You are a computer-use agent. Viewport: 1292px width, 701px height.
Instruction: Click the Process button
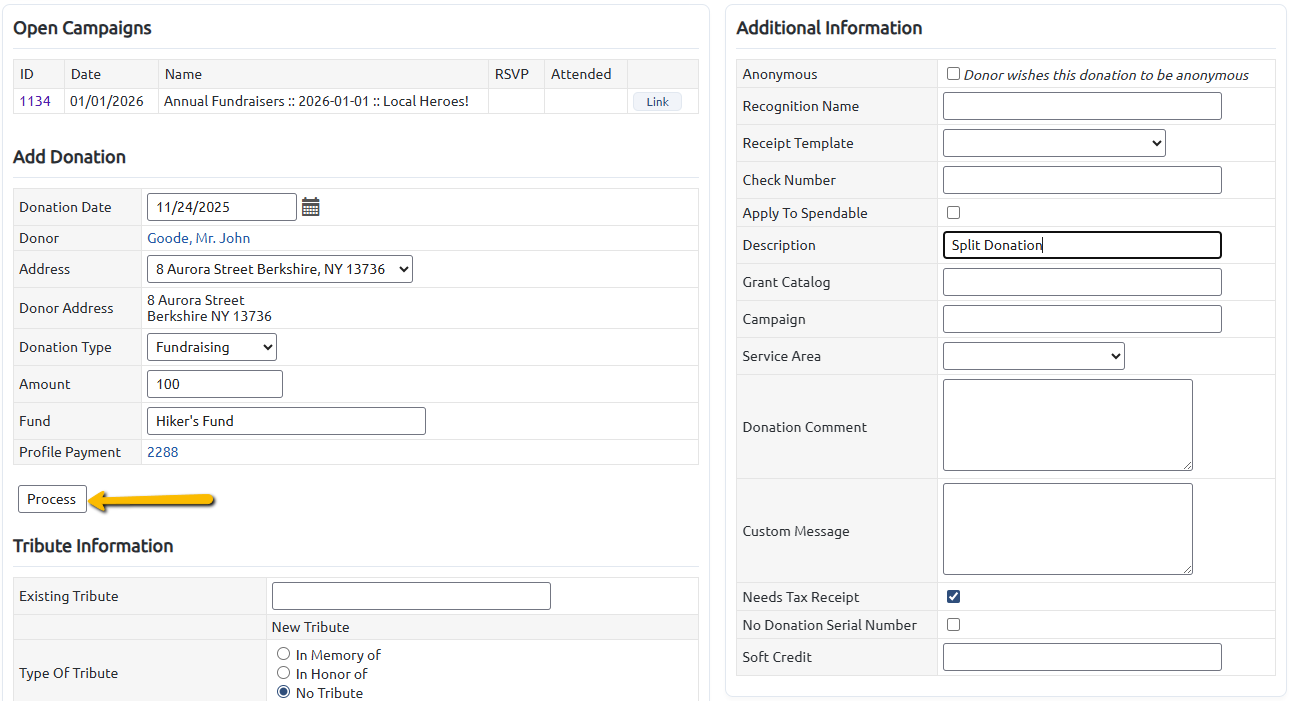coord(52,499)
